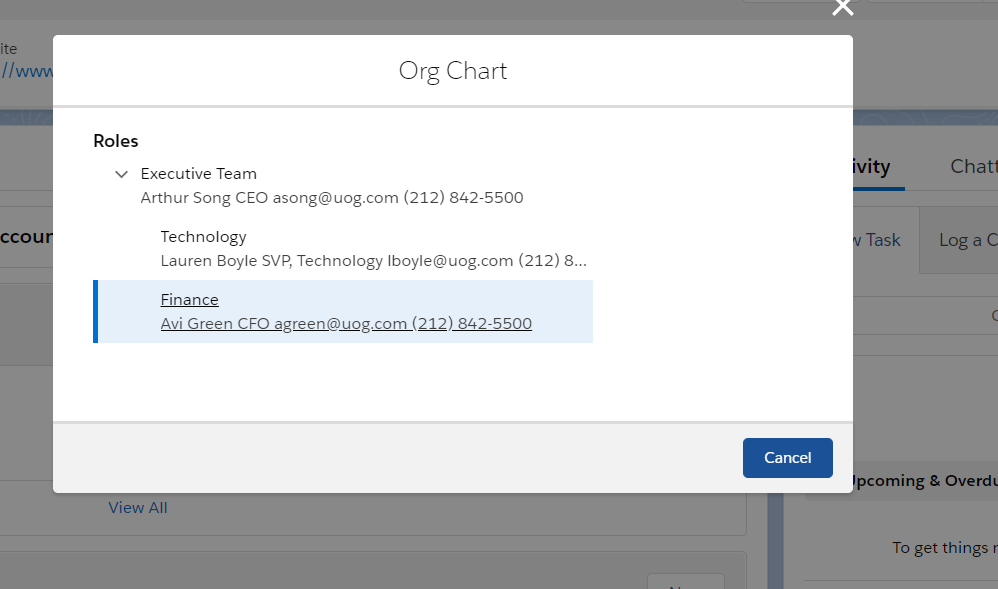Open the chevron next to Executive Team
This screenshot has height=589, width=998.
click(121, 173)
